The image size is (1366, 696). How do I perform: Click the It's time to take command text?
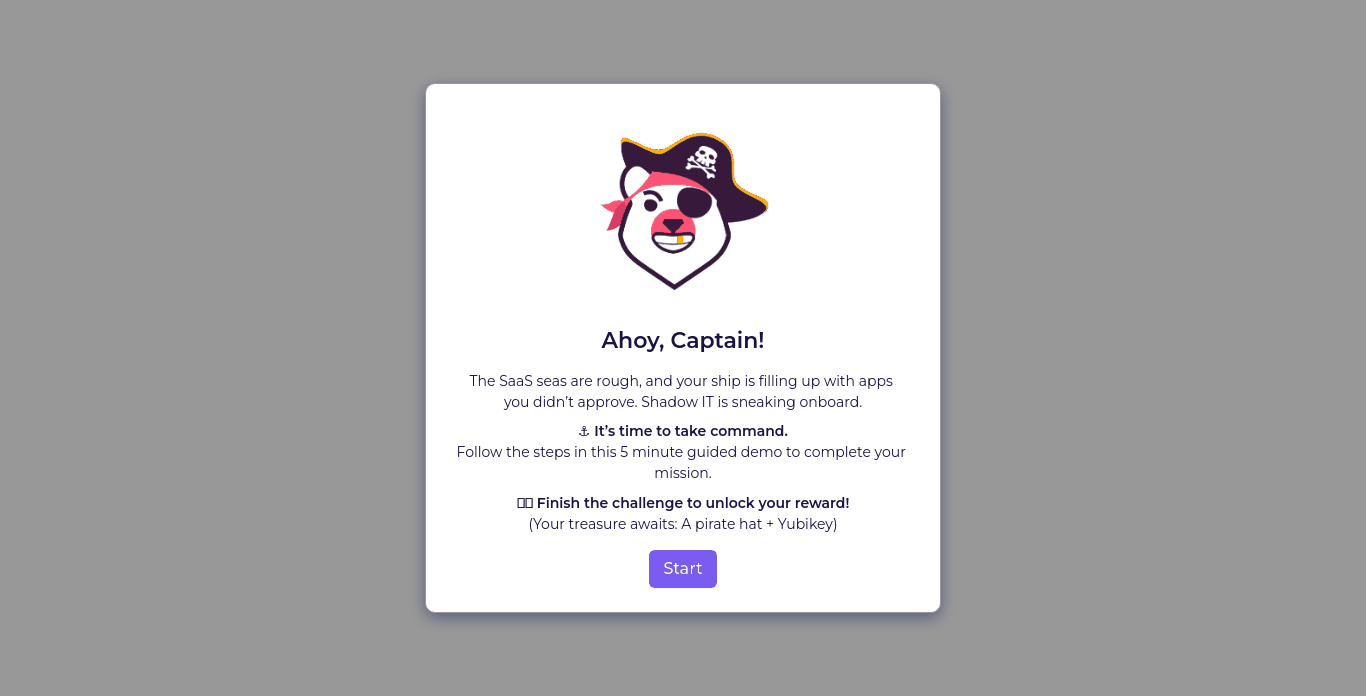pyautogui.click(x=691, y=431)
